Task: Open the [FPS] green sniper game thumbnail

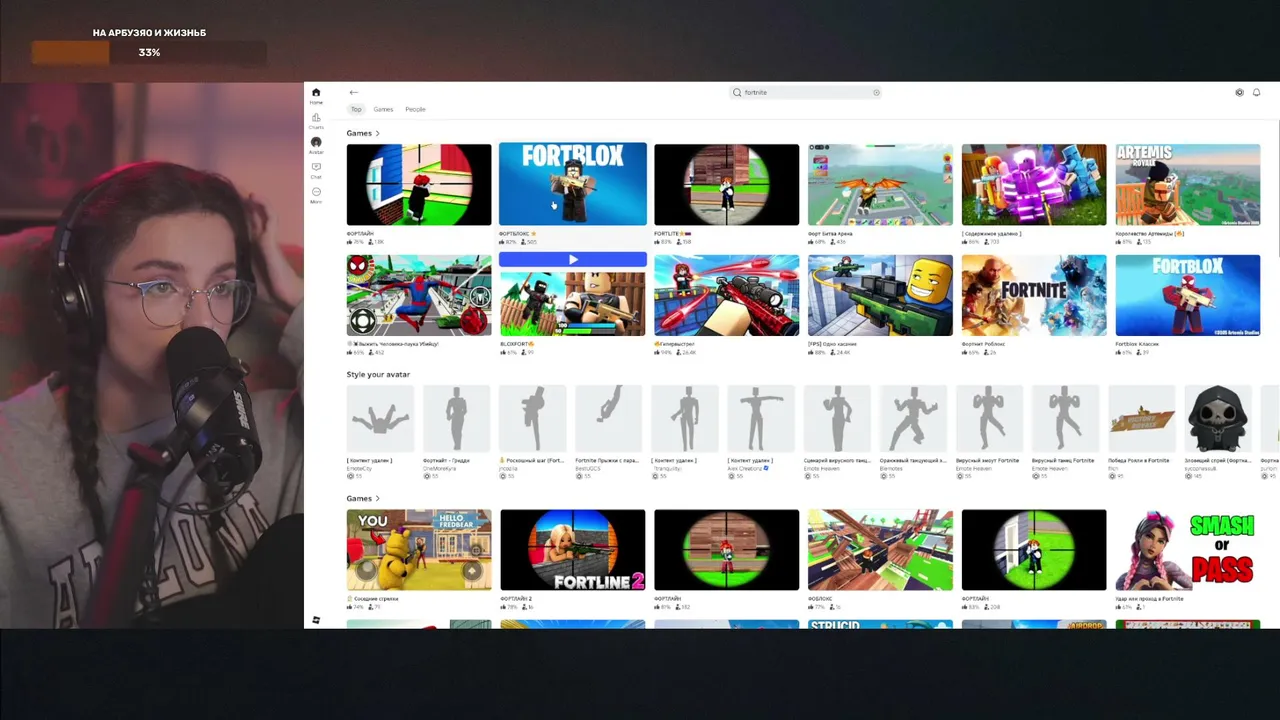Action: (880, 295)
